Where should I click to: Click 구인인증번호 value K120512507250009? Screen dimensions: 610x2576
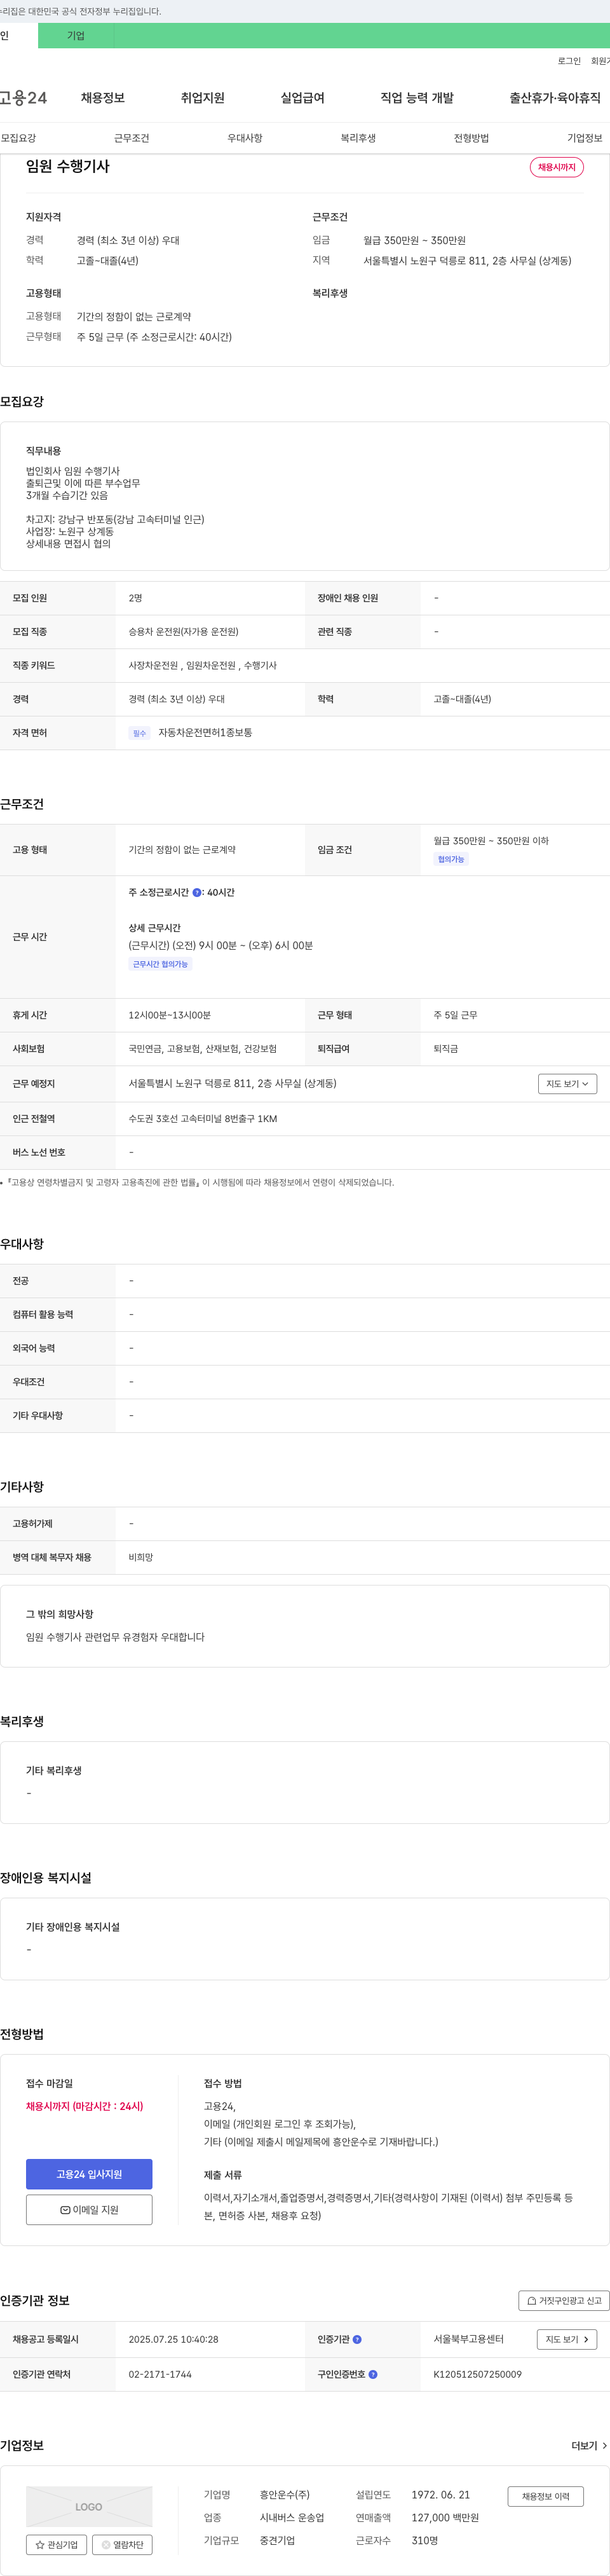pyautogui.click(x=477, y=2374)
